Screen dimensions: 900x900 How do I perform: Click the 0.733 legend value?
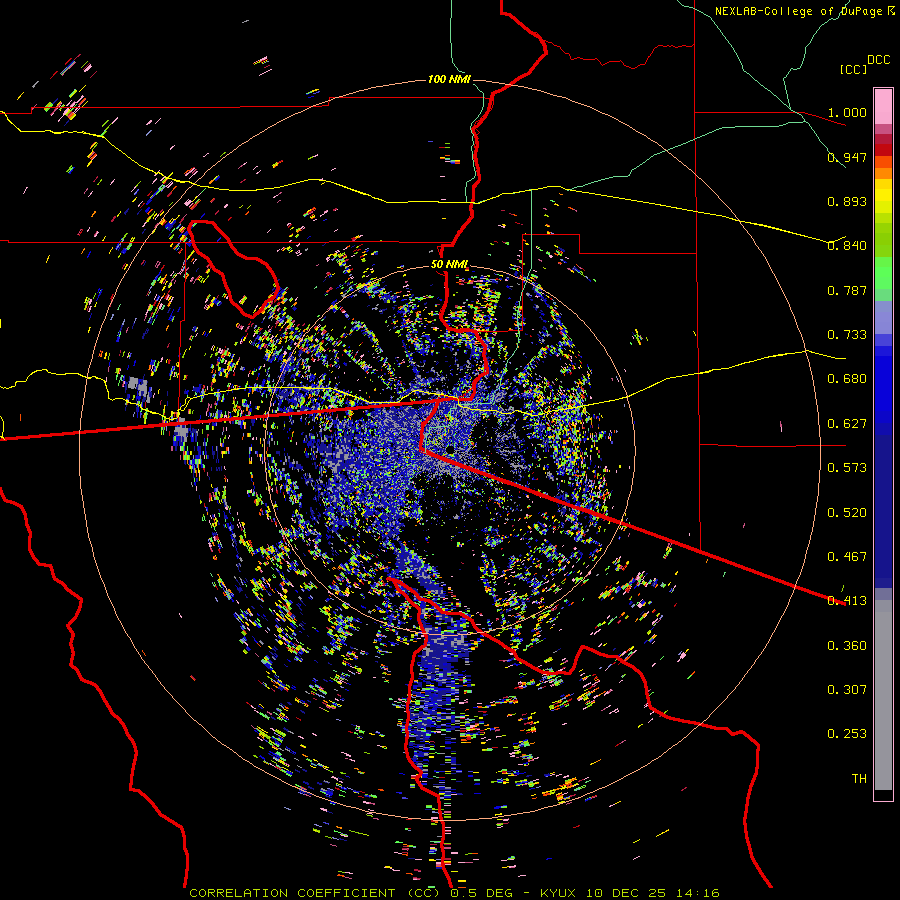pyautogui.click(x=847, y=335)
